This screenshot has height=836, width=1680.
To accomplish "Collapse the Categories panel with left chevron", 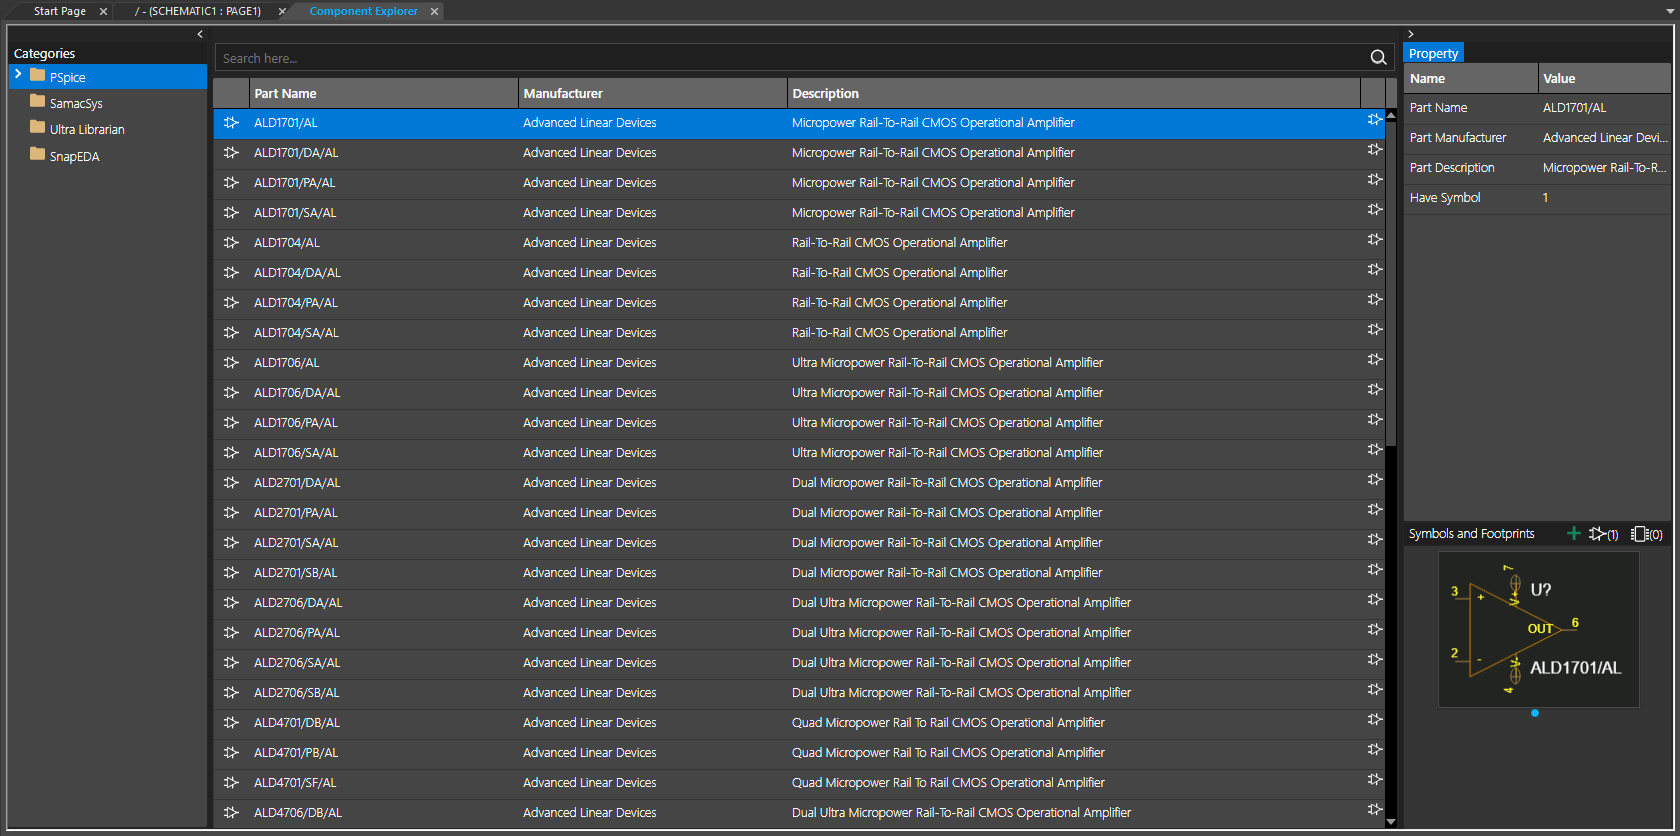I will (200, 34).
